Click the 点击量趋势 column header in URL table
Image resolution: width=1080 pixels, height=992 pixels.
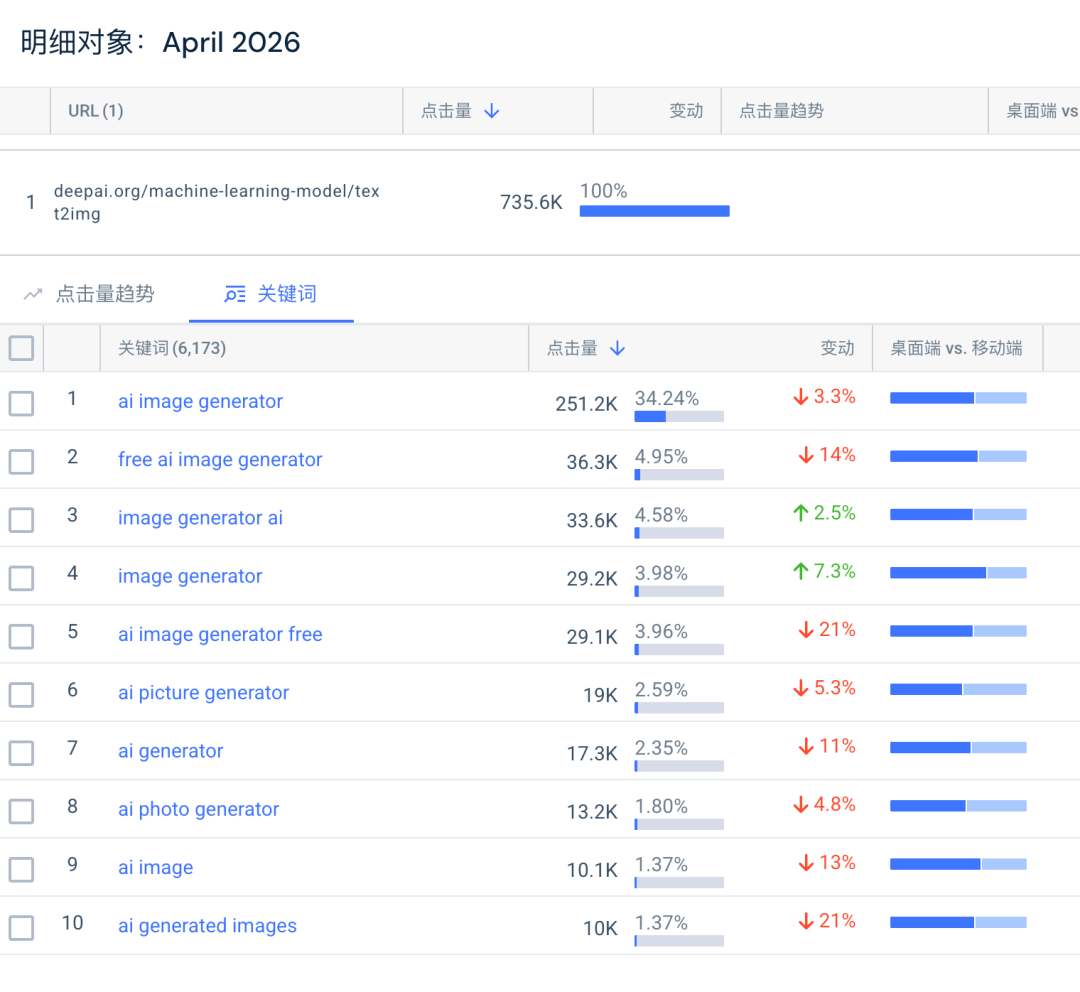tap(781, 111)
